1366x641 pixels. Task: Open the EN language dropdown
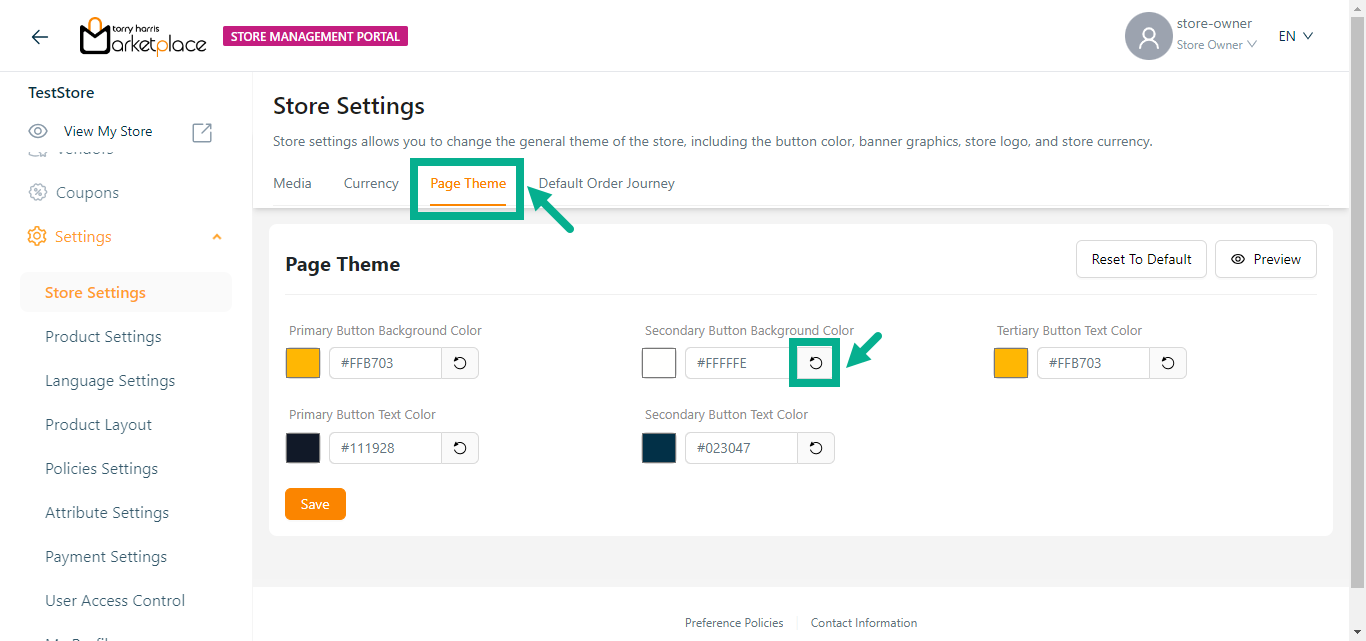[x=1295, y=36]
